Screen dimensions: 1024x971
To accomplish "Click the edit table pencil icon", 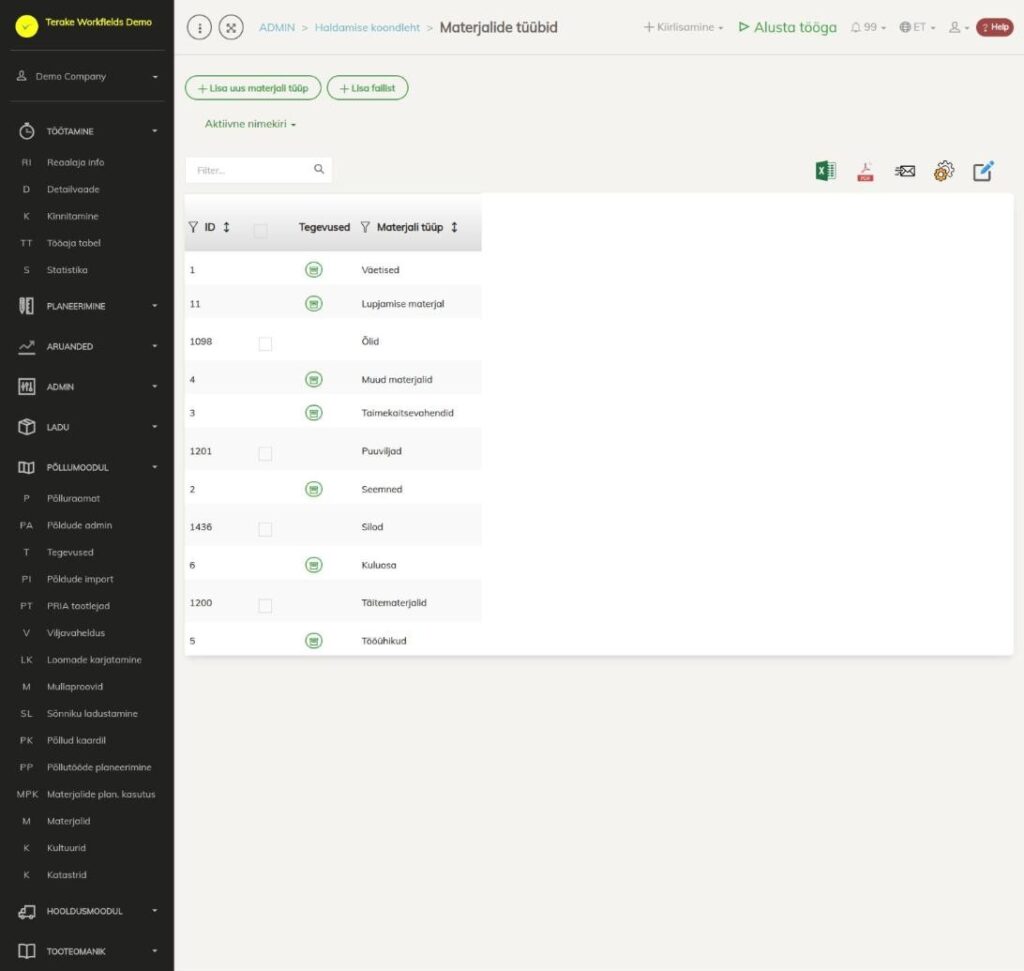I will pyautogui.click(x=984, y=171).
